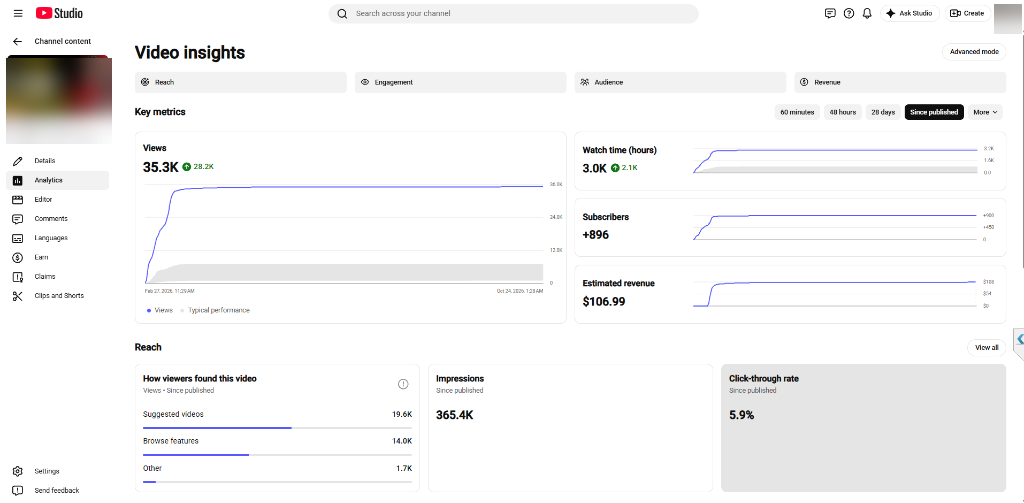Click the green 28.2K increase indicator
Image resolution: width=1024 pixels, height=503 pixels.
click(199, 167)
